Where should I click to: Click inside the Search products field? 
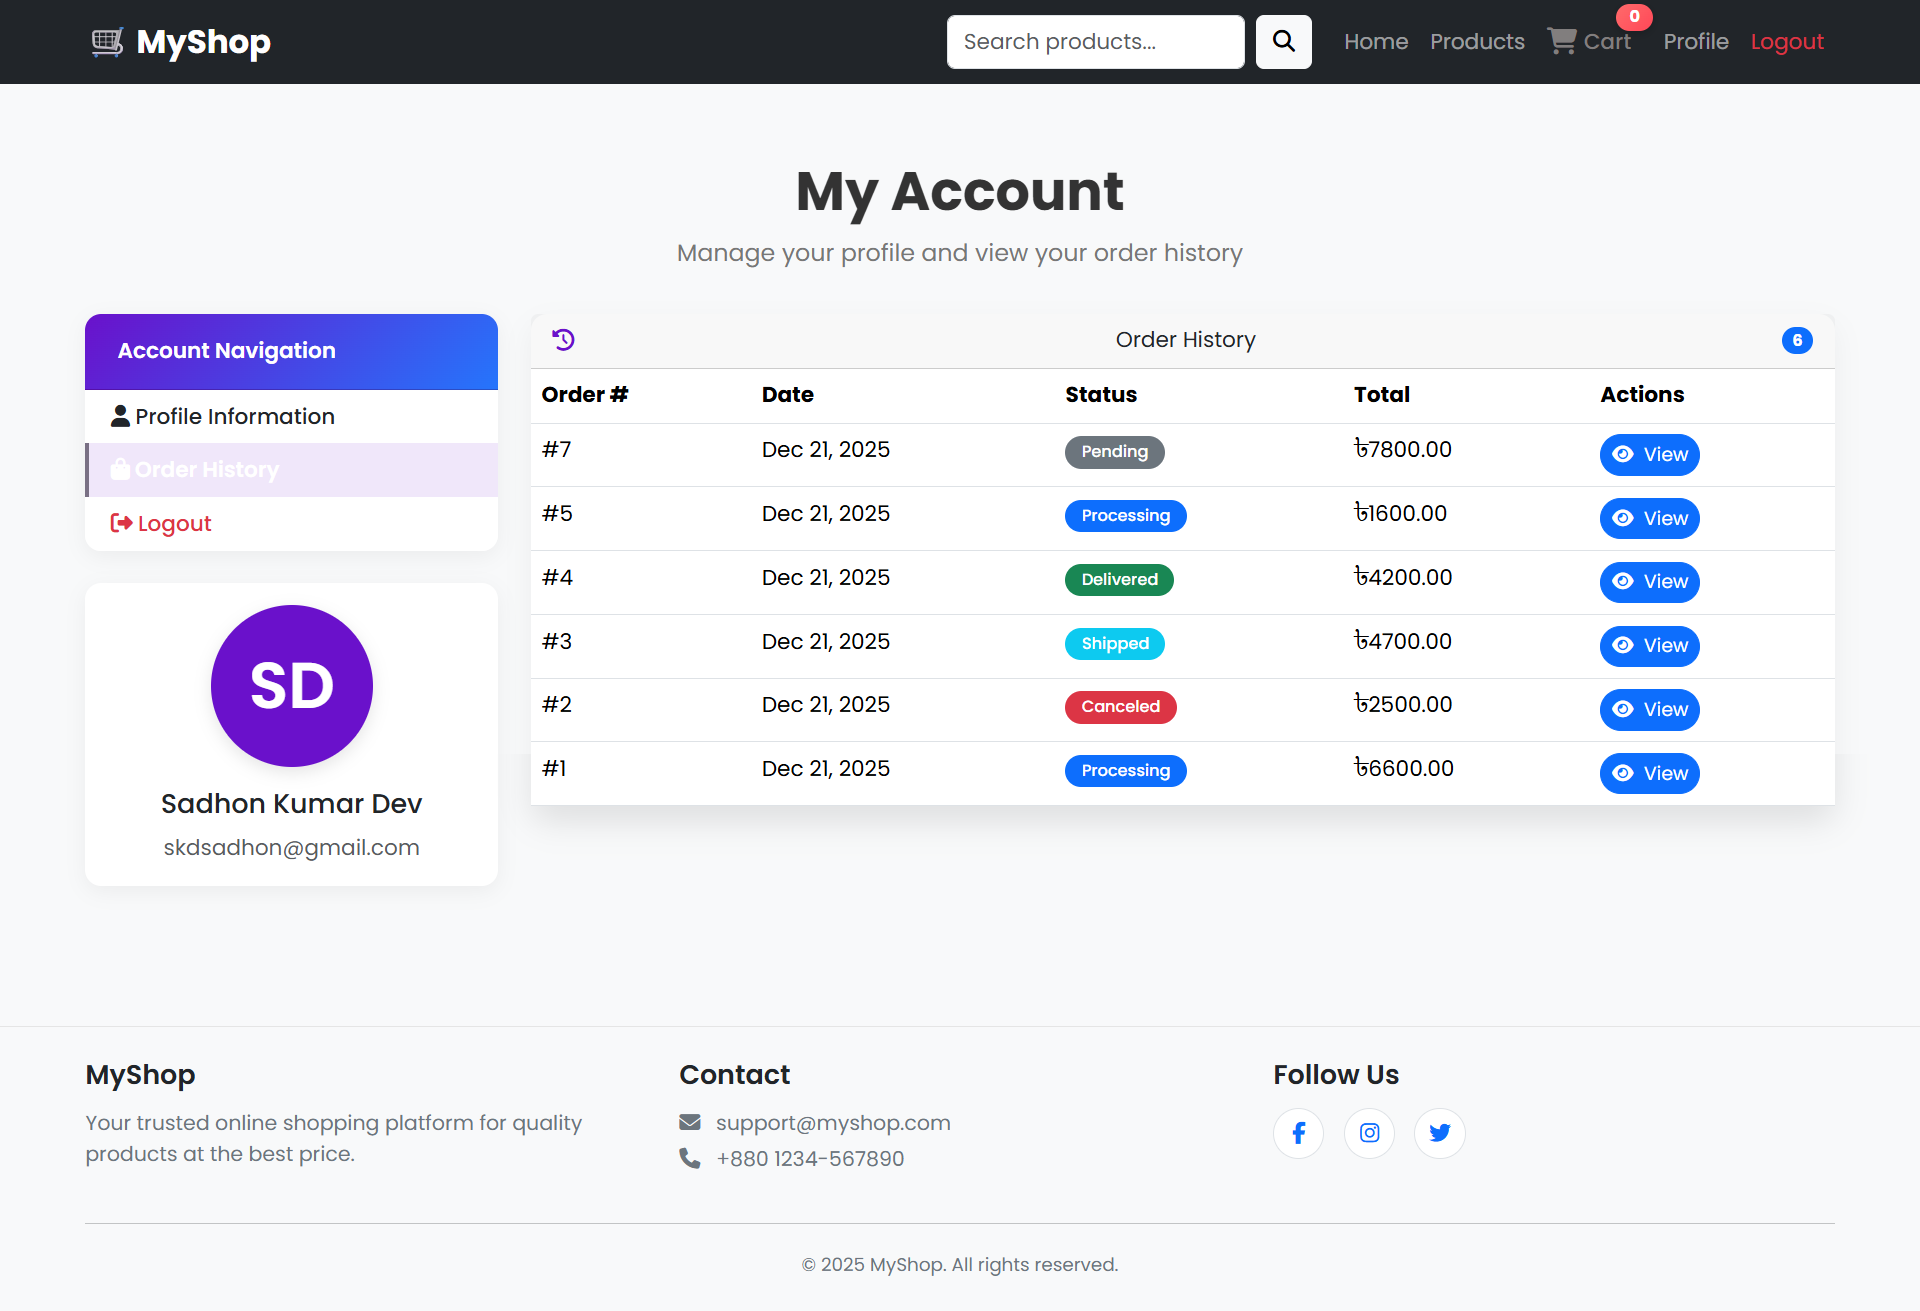tap(1095, 41)
